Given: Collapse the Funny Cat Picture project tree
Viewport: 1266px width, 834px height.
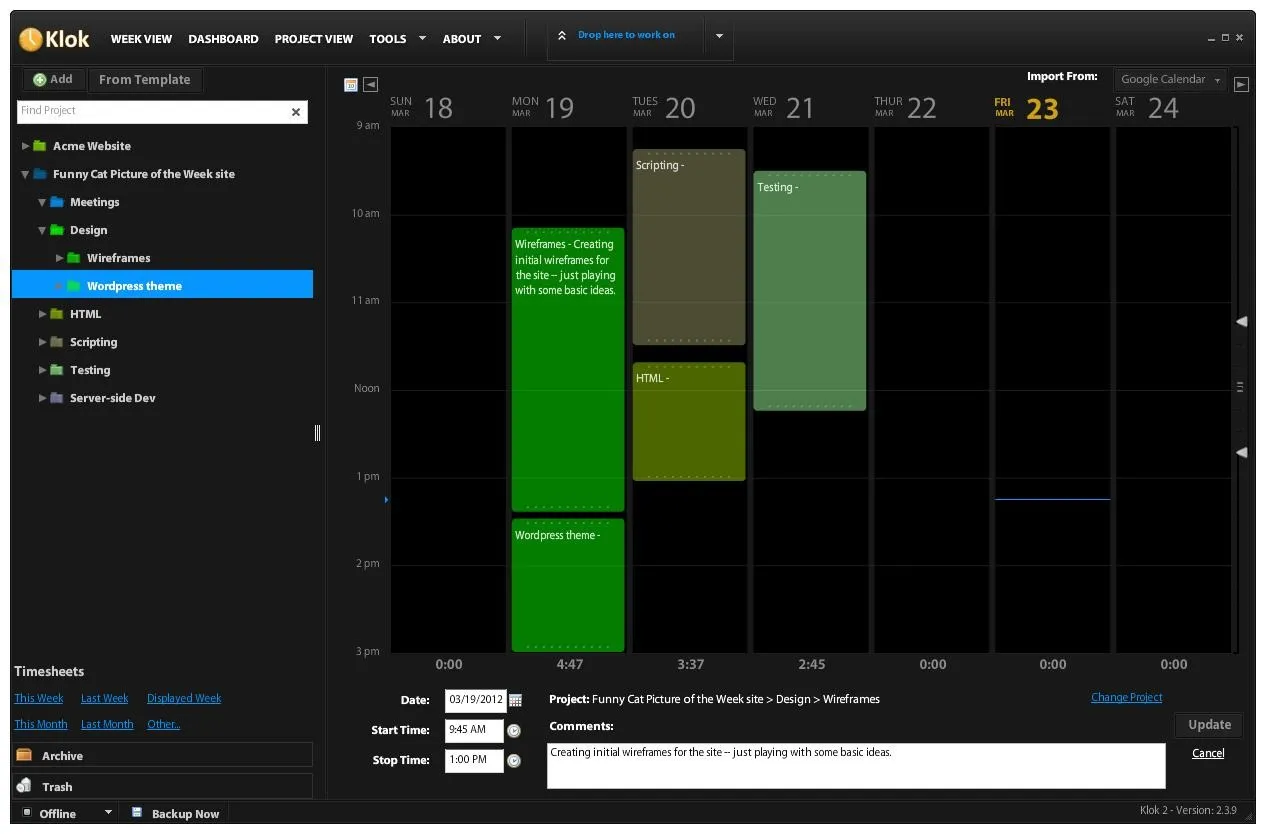Looking at the screenshot, I should pyautogui.click(x=23, y=173).
